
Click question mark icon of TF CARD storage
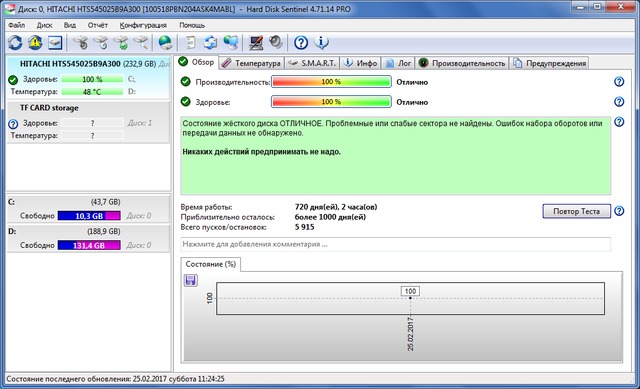(13, 124)
